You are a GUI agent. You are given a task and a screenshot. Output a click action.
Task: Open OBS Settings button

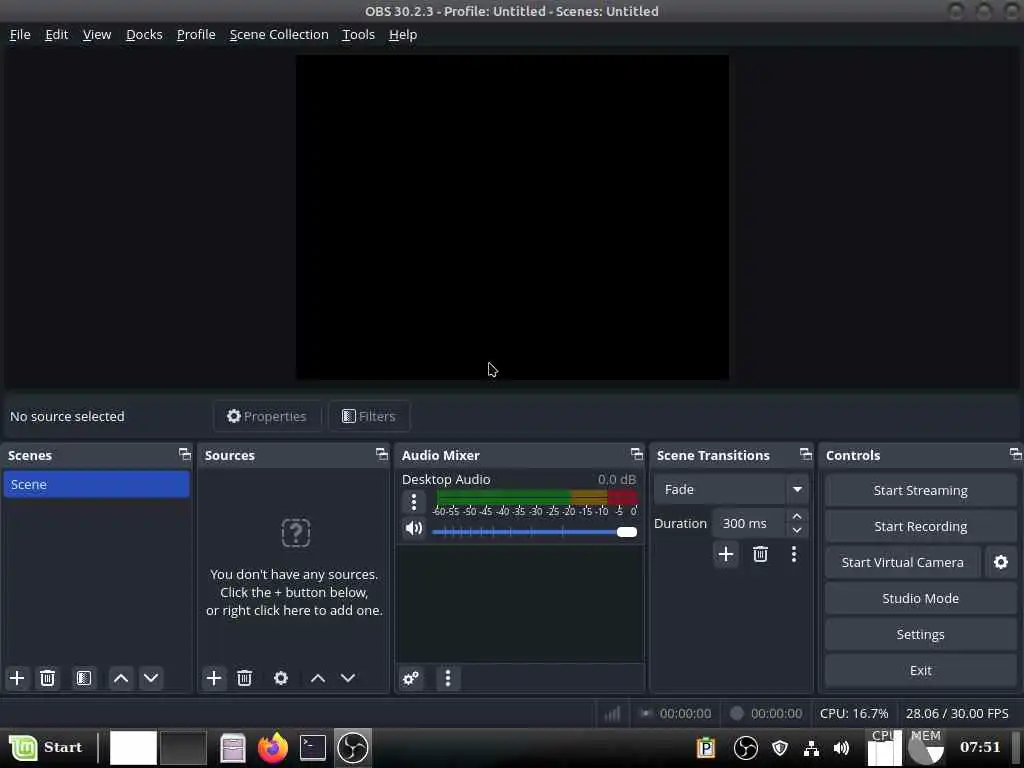click(920, 634)
